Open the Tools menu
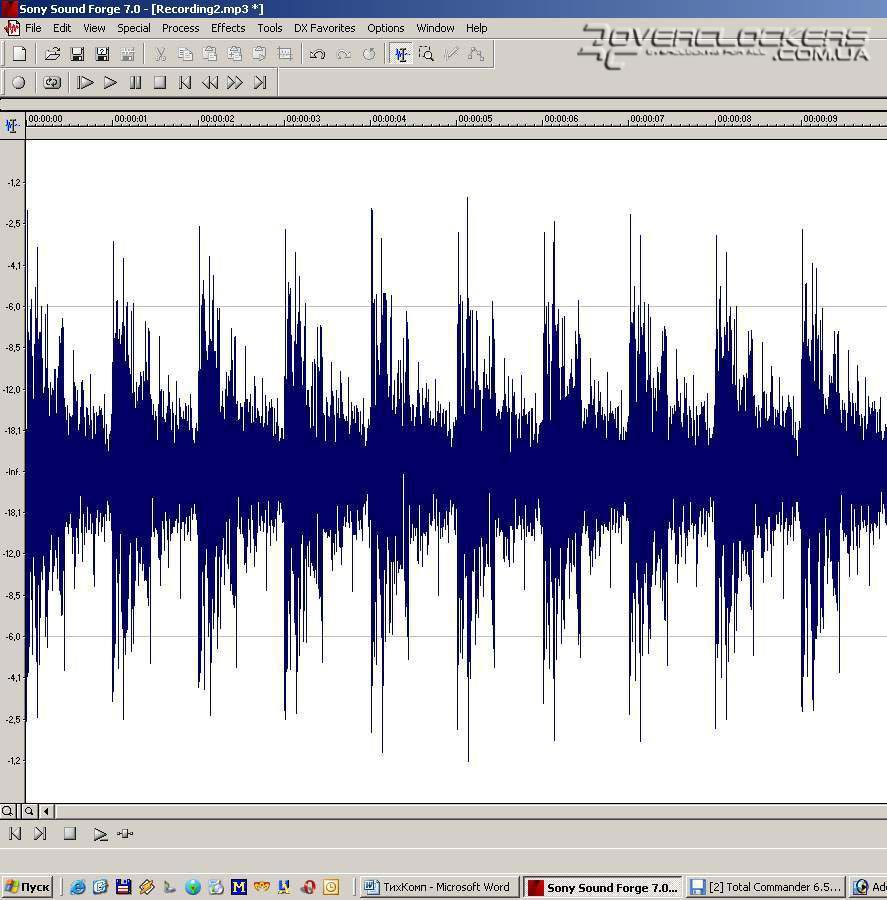The height and width of the screenshot is (900, 887). [x=270, y=28]
